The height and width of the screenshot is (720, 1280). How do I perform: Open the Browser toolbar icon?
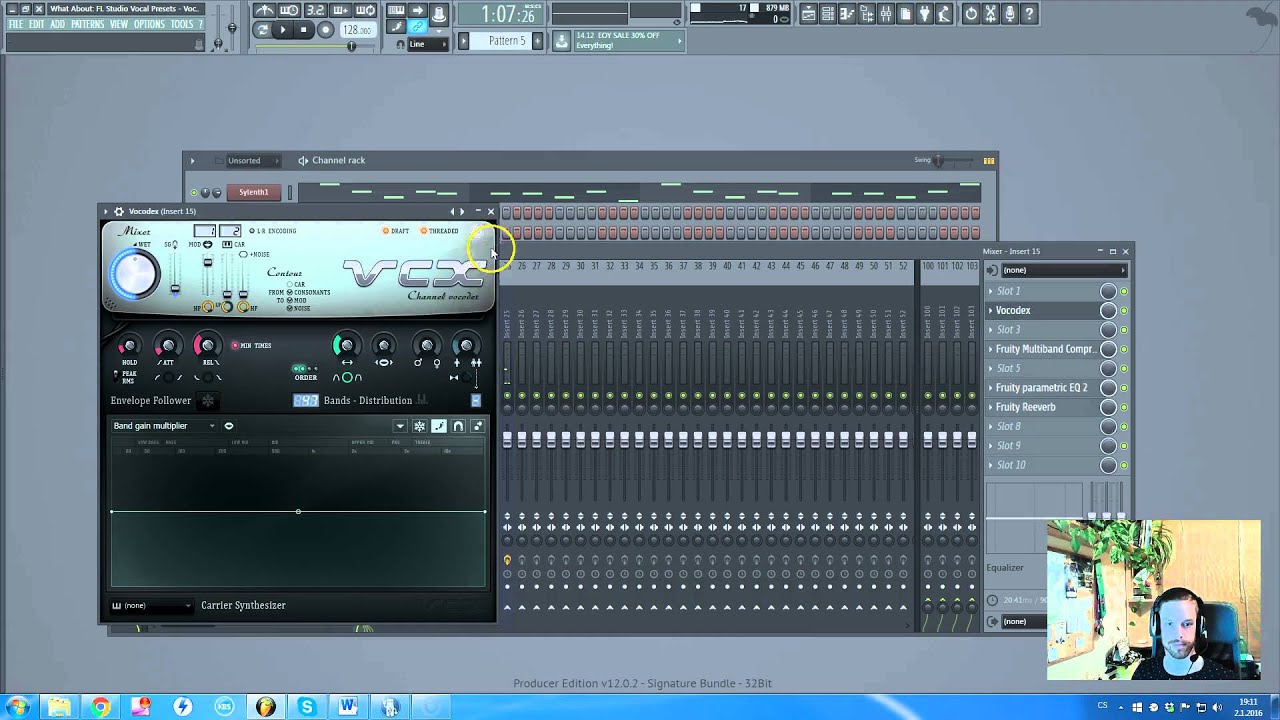coord(867,14)
